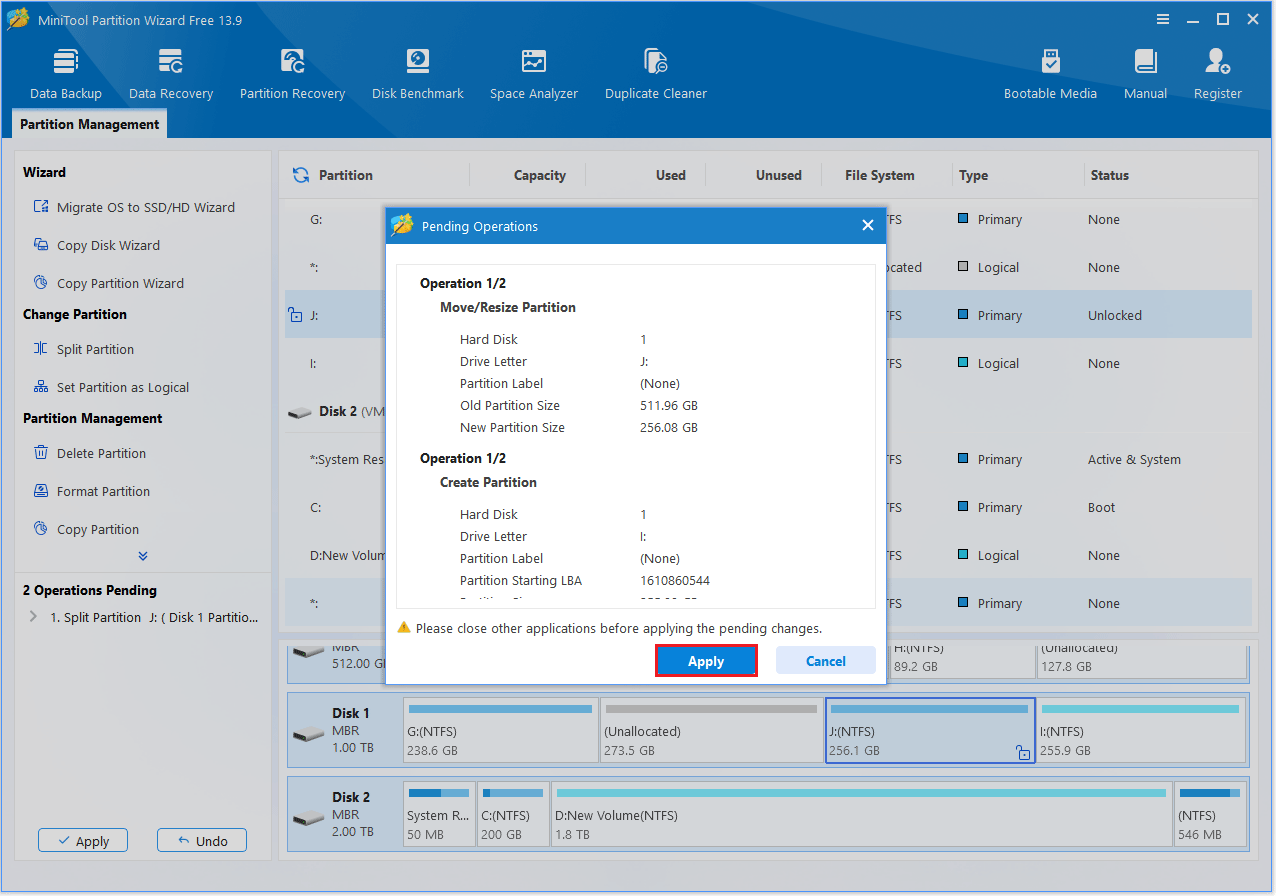Screen dimensions: 1276x896
Task: Select the Unallocated 273.5 GB block
Action: coord(710,731)
